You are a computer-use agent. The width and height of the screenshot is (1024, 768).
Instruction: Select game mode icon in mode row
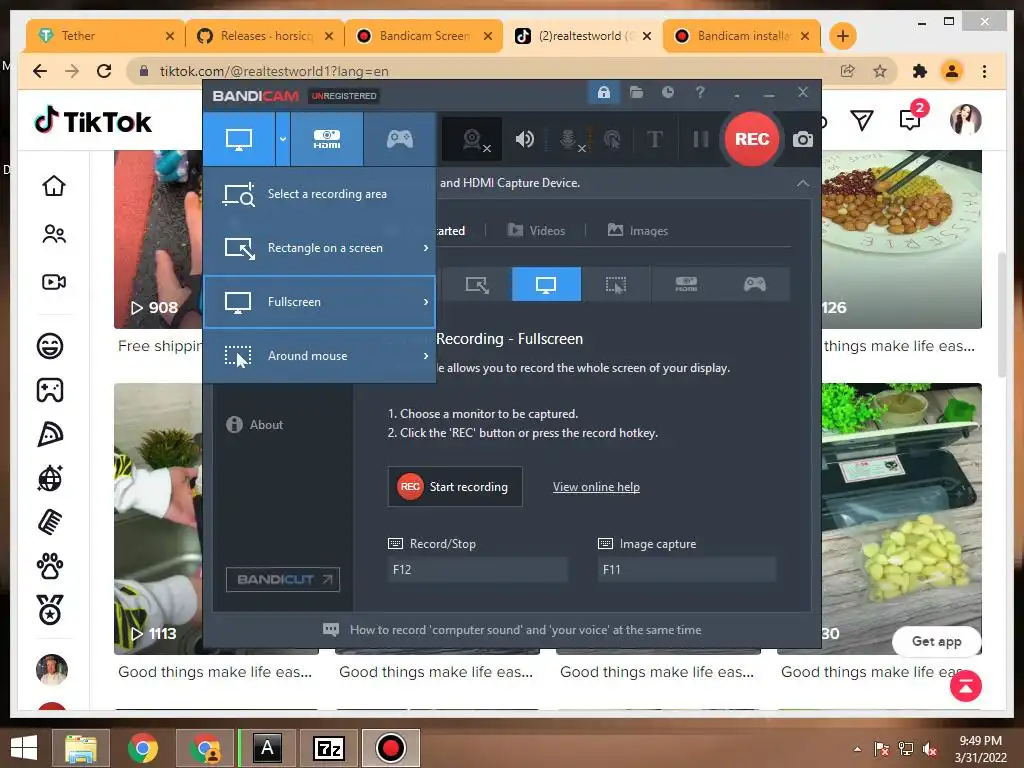coord(755,285)
